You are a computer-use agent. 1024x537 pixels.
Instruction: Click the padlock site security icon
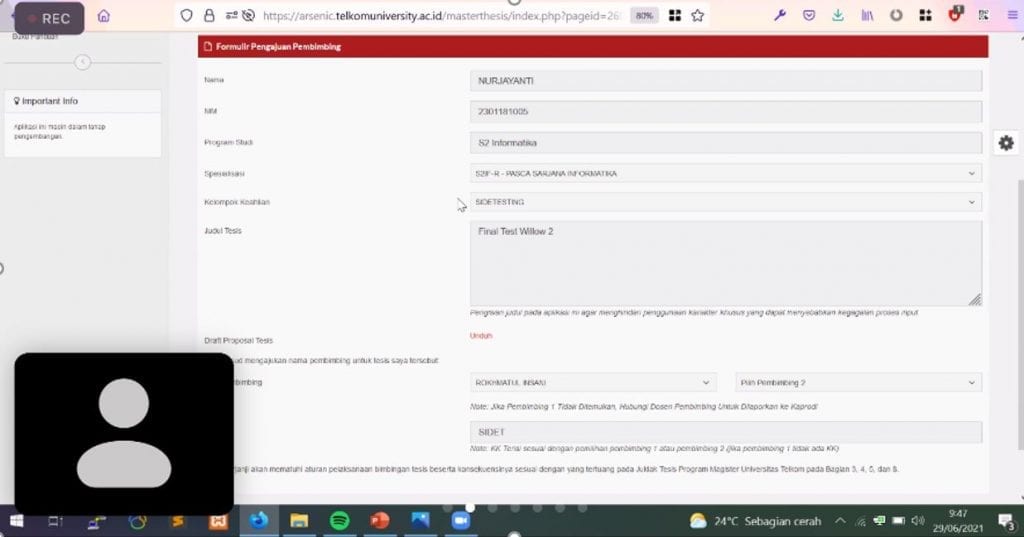(x=209, y=16)
